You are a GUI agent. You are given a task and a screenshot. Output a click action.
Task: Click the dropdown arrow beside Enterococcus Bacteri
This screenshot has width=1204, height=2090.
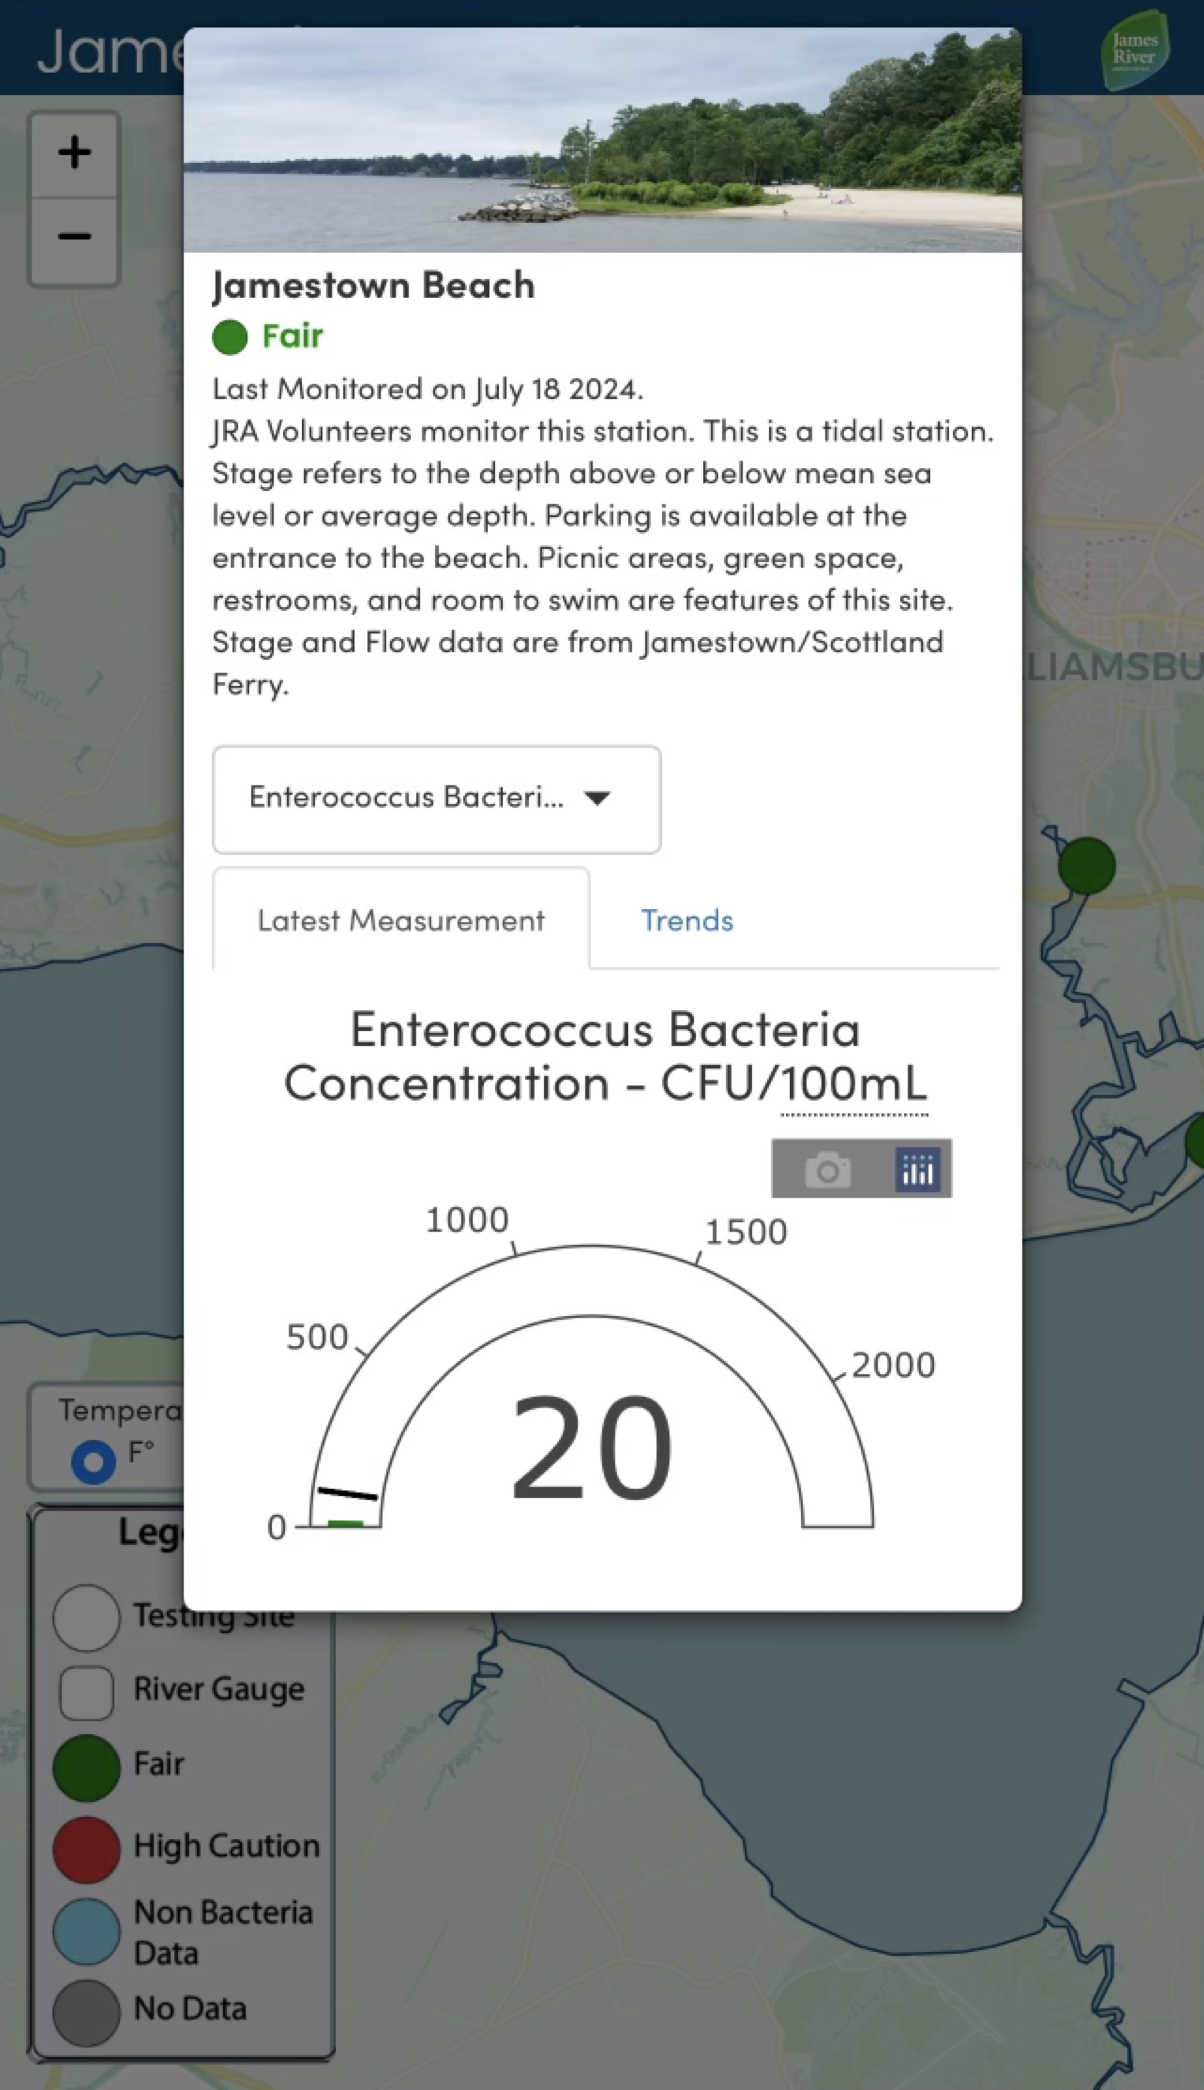click(x=597, y=798)
